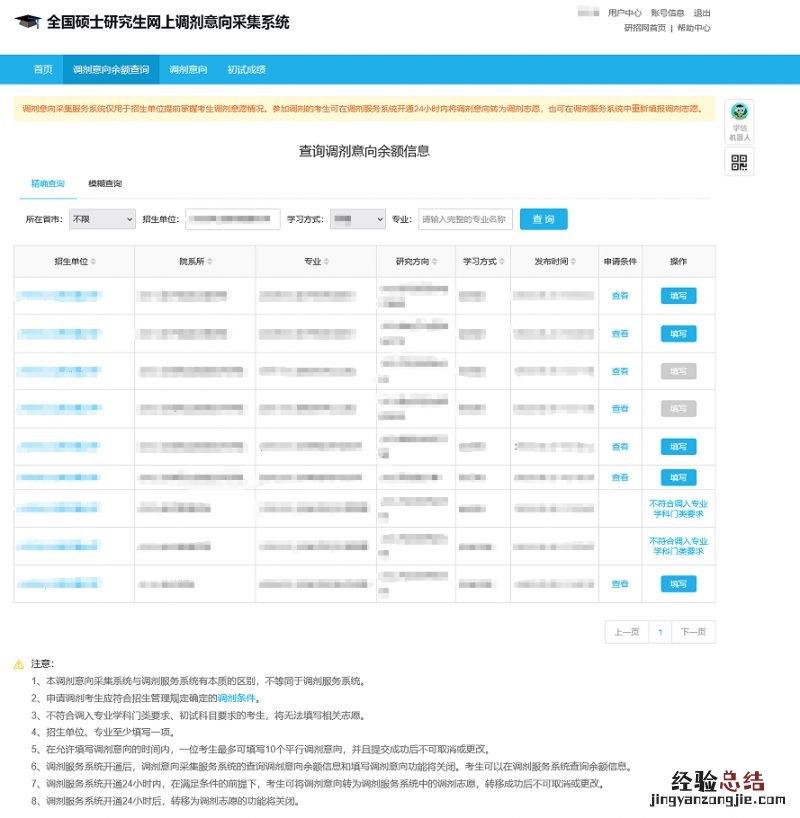
Task: Click the 专业 name input field
Action: click(x=465, y=219)
